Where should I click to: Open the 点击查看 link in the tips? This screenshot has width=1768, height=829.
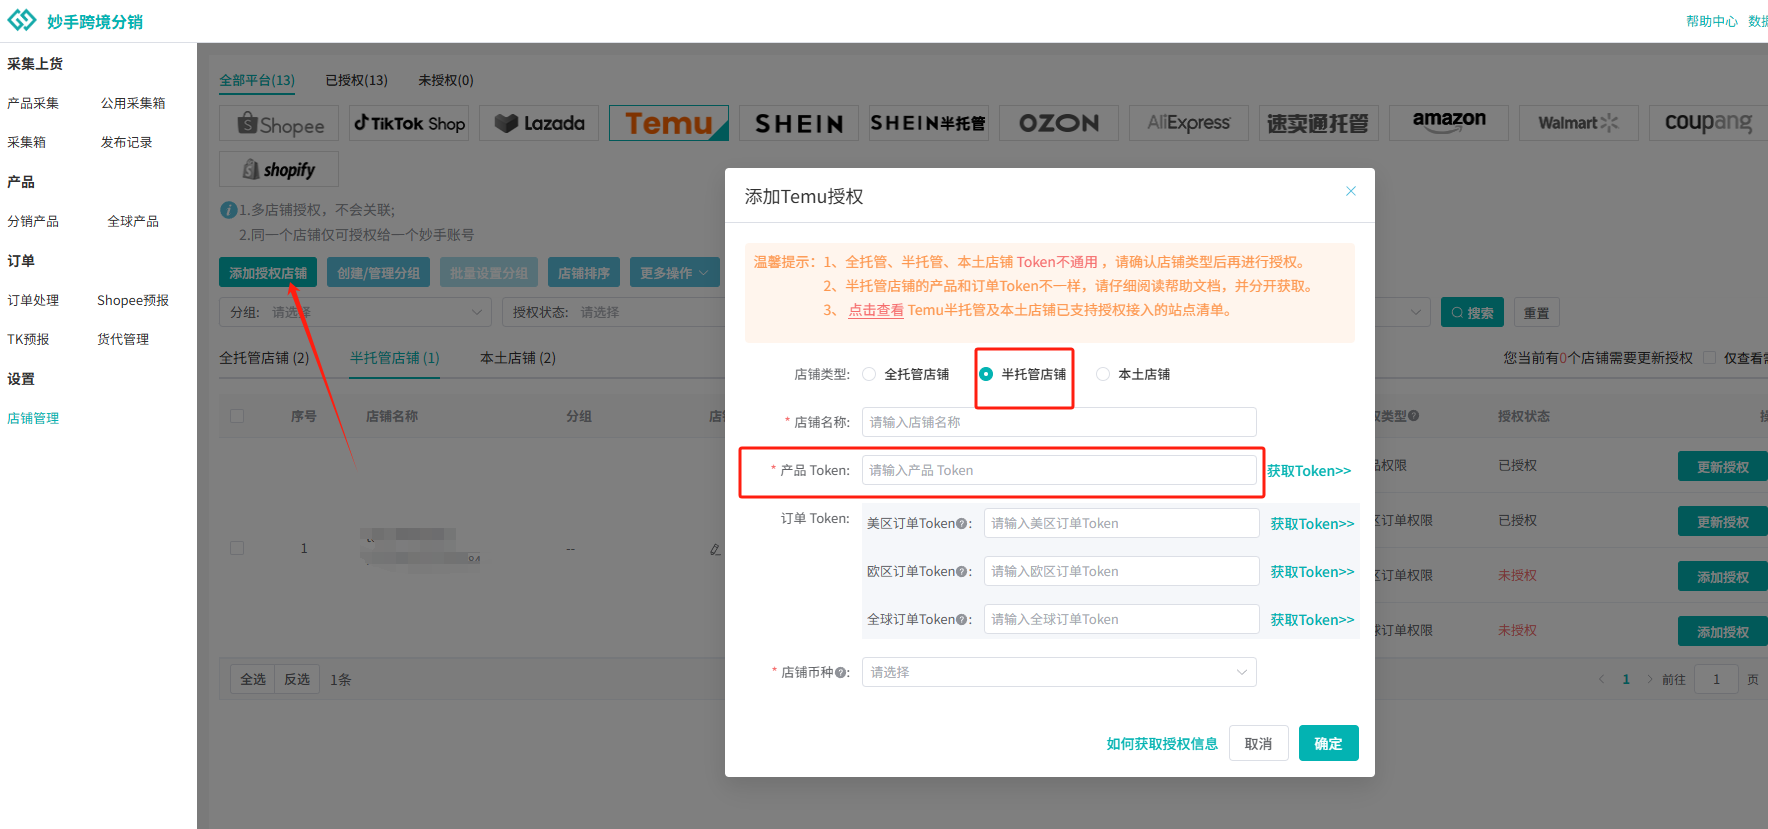876,310
